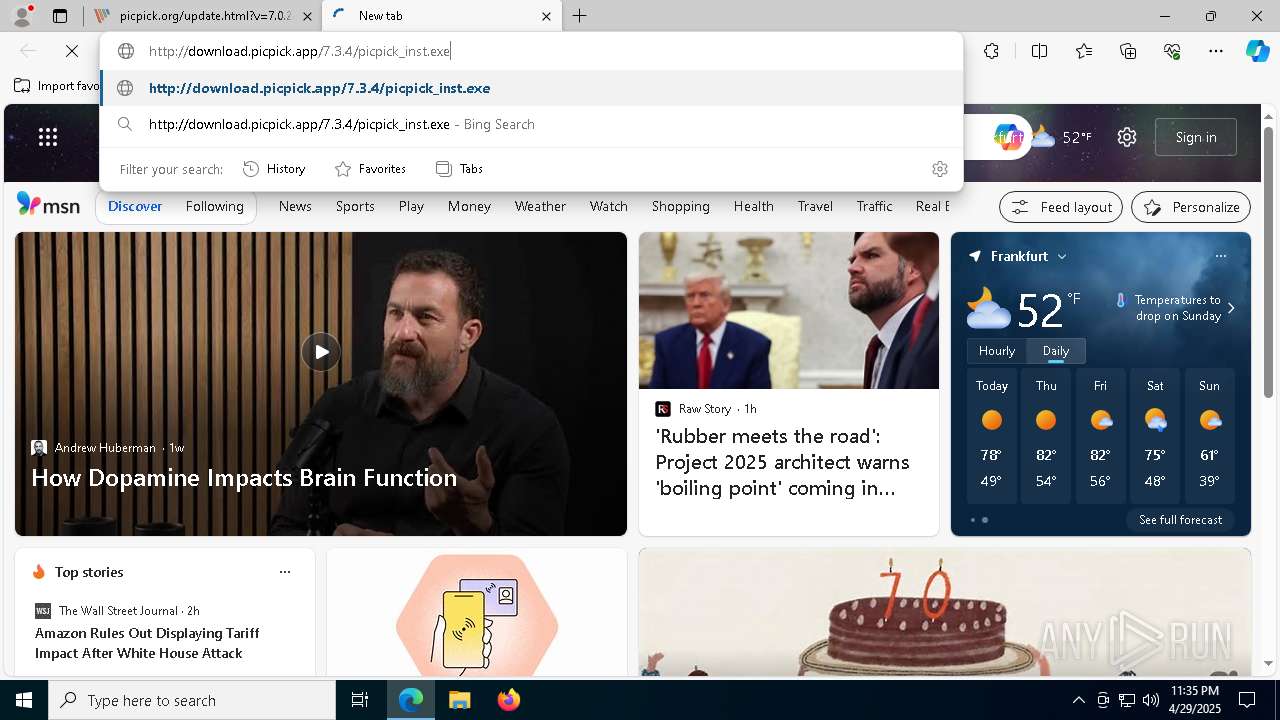Viewport: 1280px width, 720px height.
Task: Open address bar suggestion settings gear
Action: coord(939,169)
